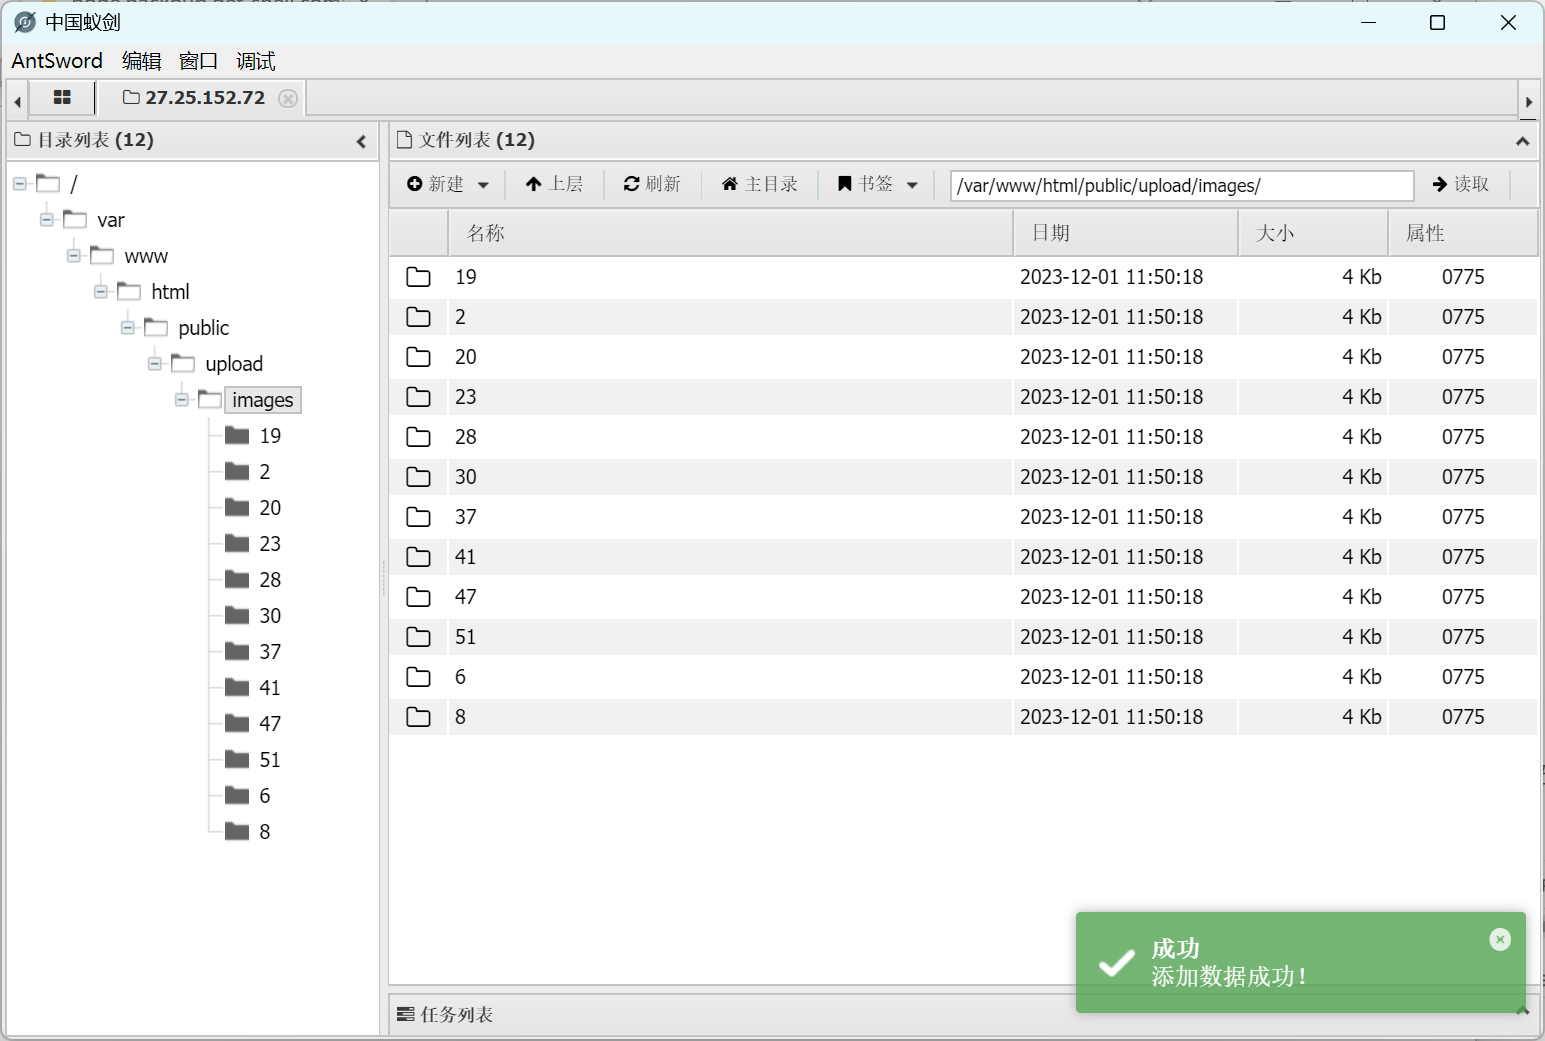Click the read (读取) button
The image size is (1545, 1041).
coord(1461,184)
